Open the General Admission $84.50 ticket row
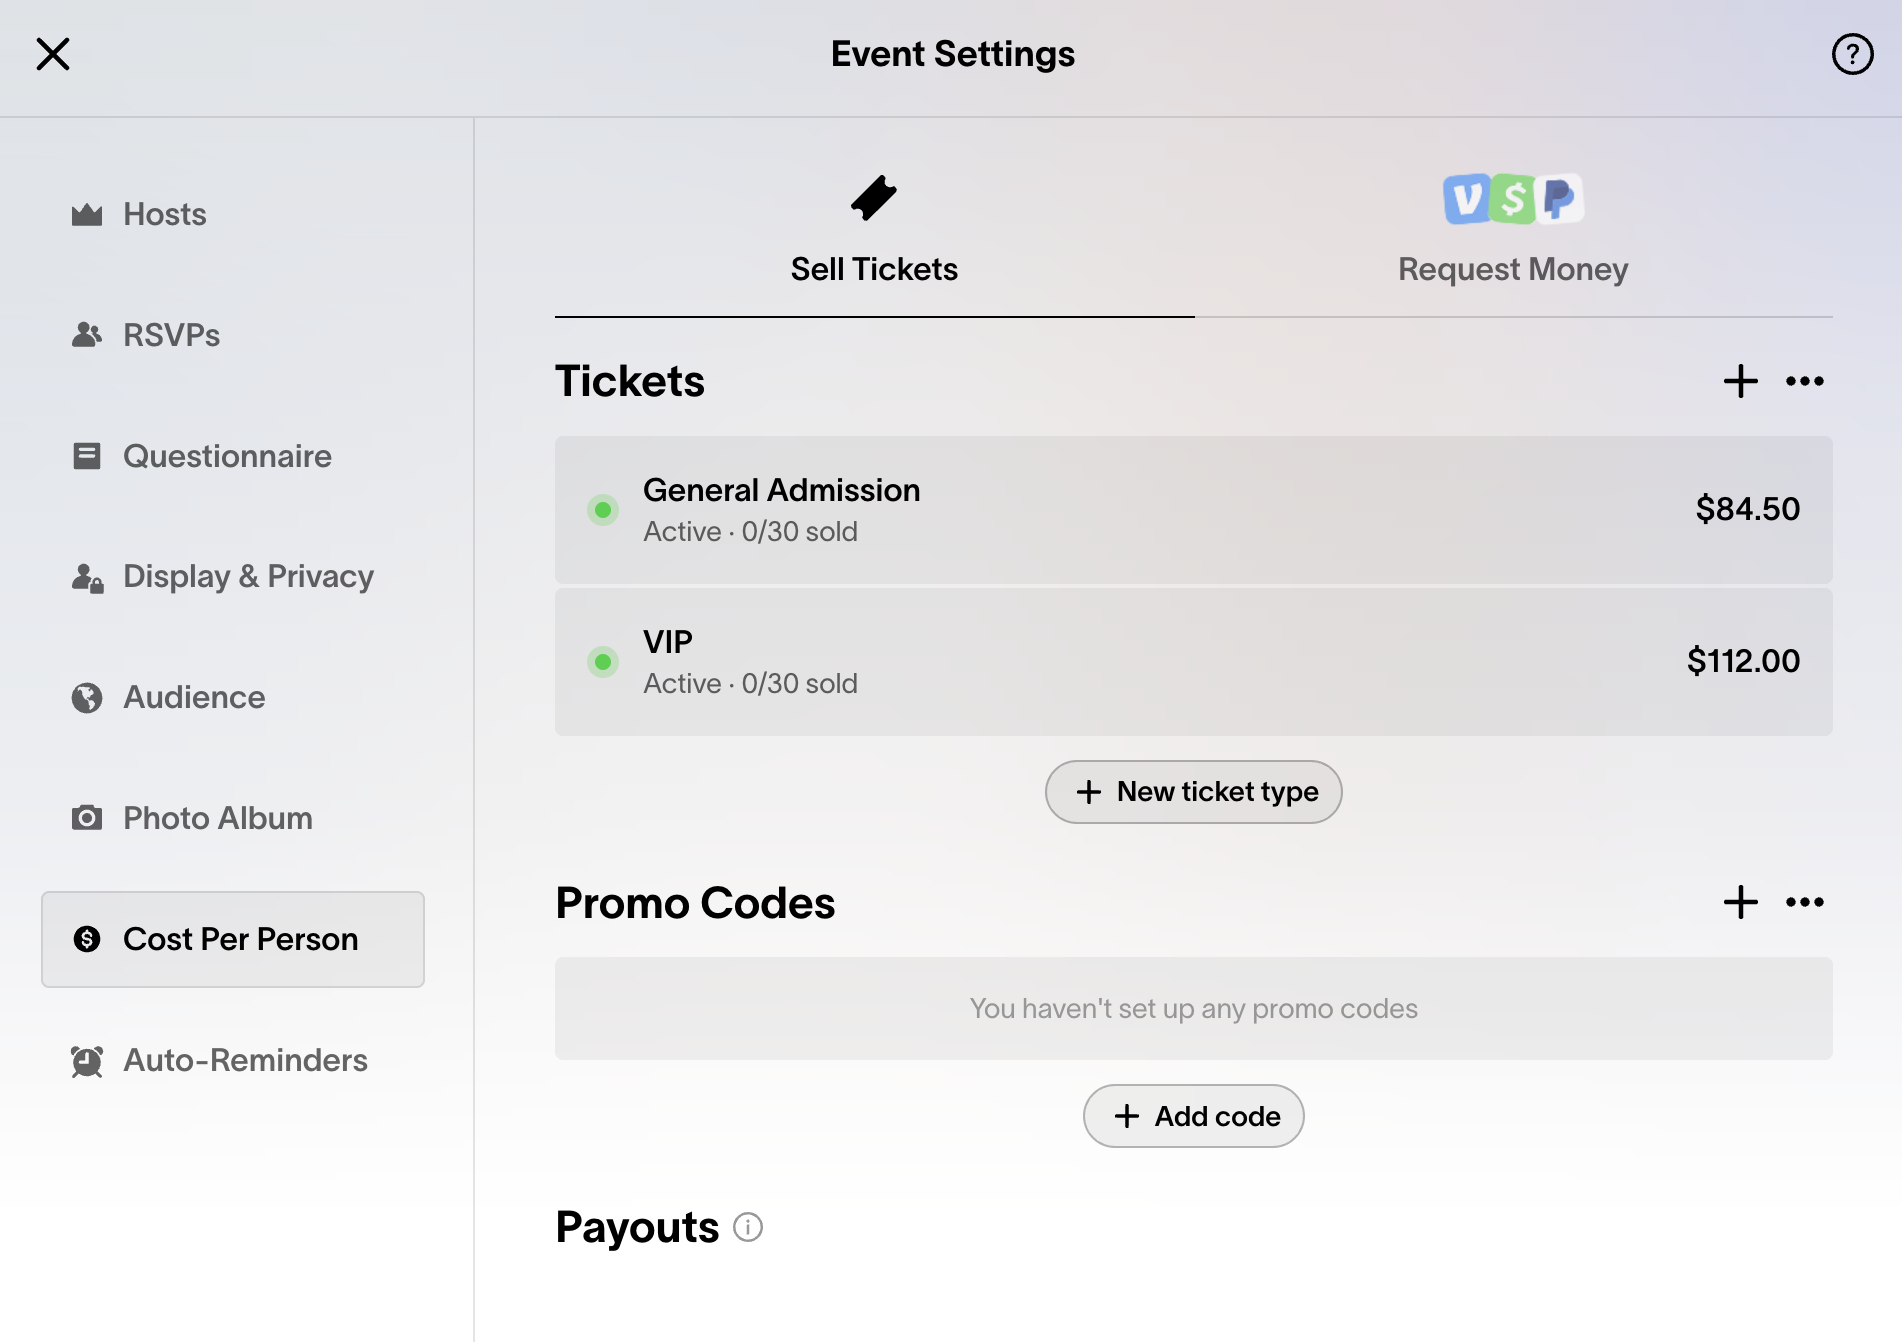The image size is (1902, 1342). pos(1194,510)
